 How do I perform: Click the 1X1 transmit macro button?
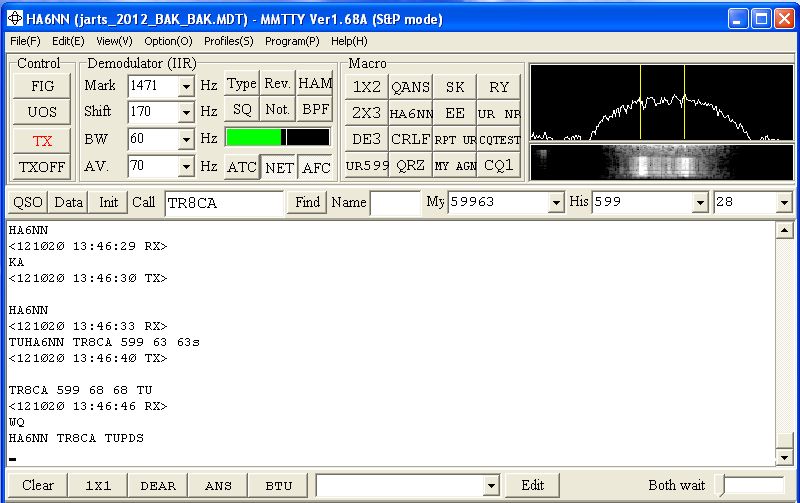point(98,485)
